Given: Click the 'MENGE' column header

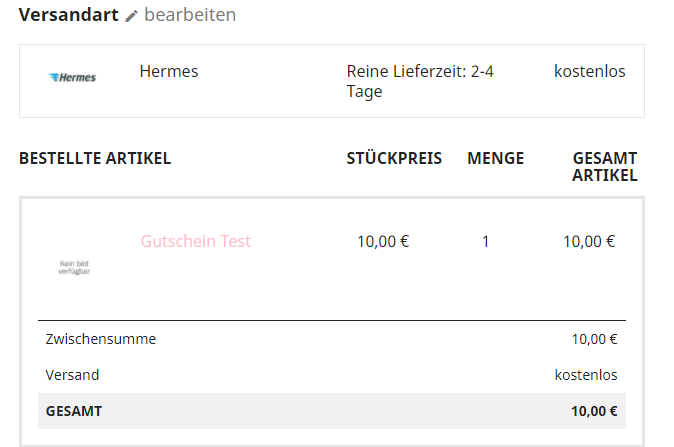Looking at the screenshot, I should coord(495,158).
